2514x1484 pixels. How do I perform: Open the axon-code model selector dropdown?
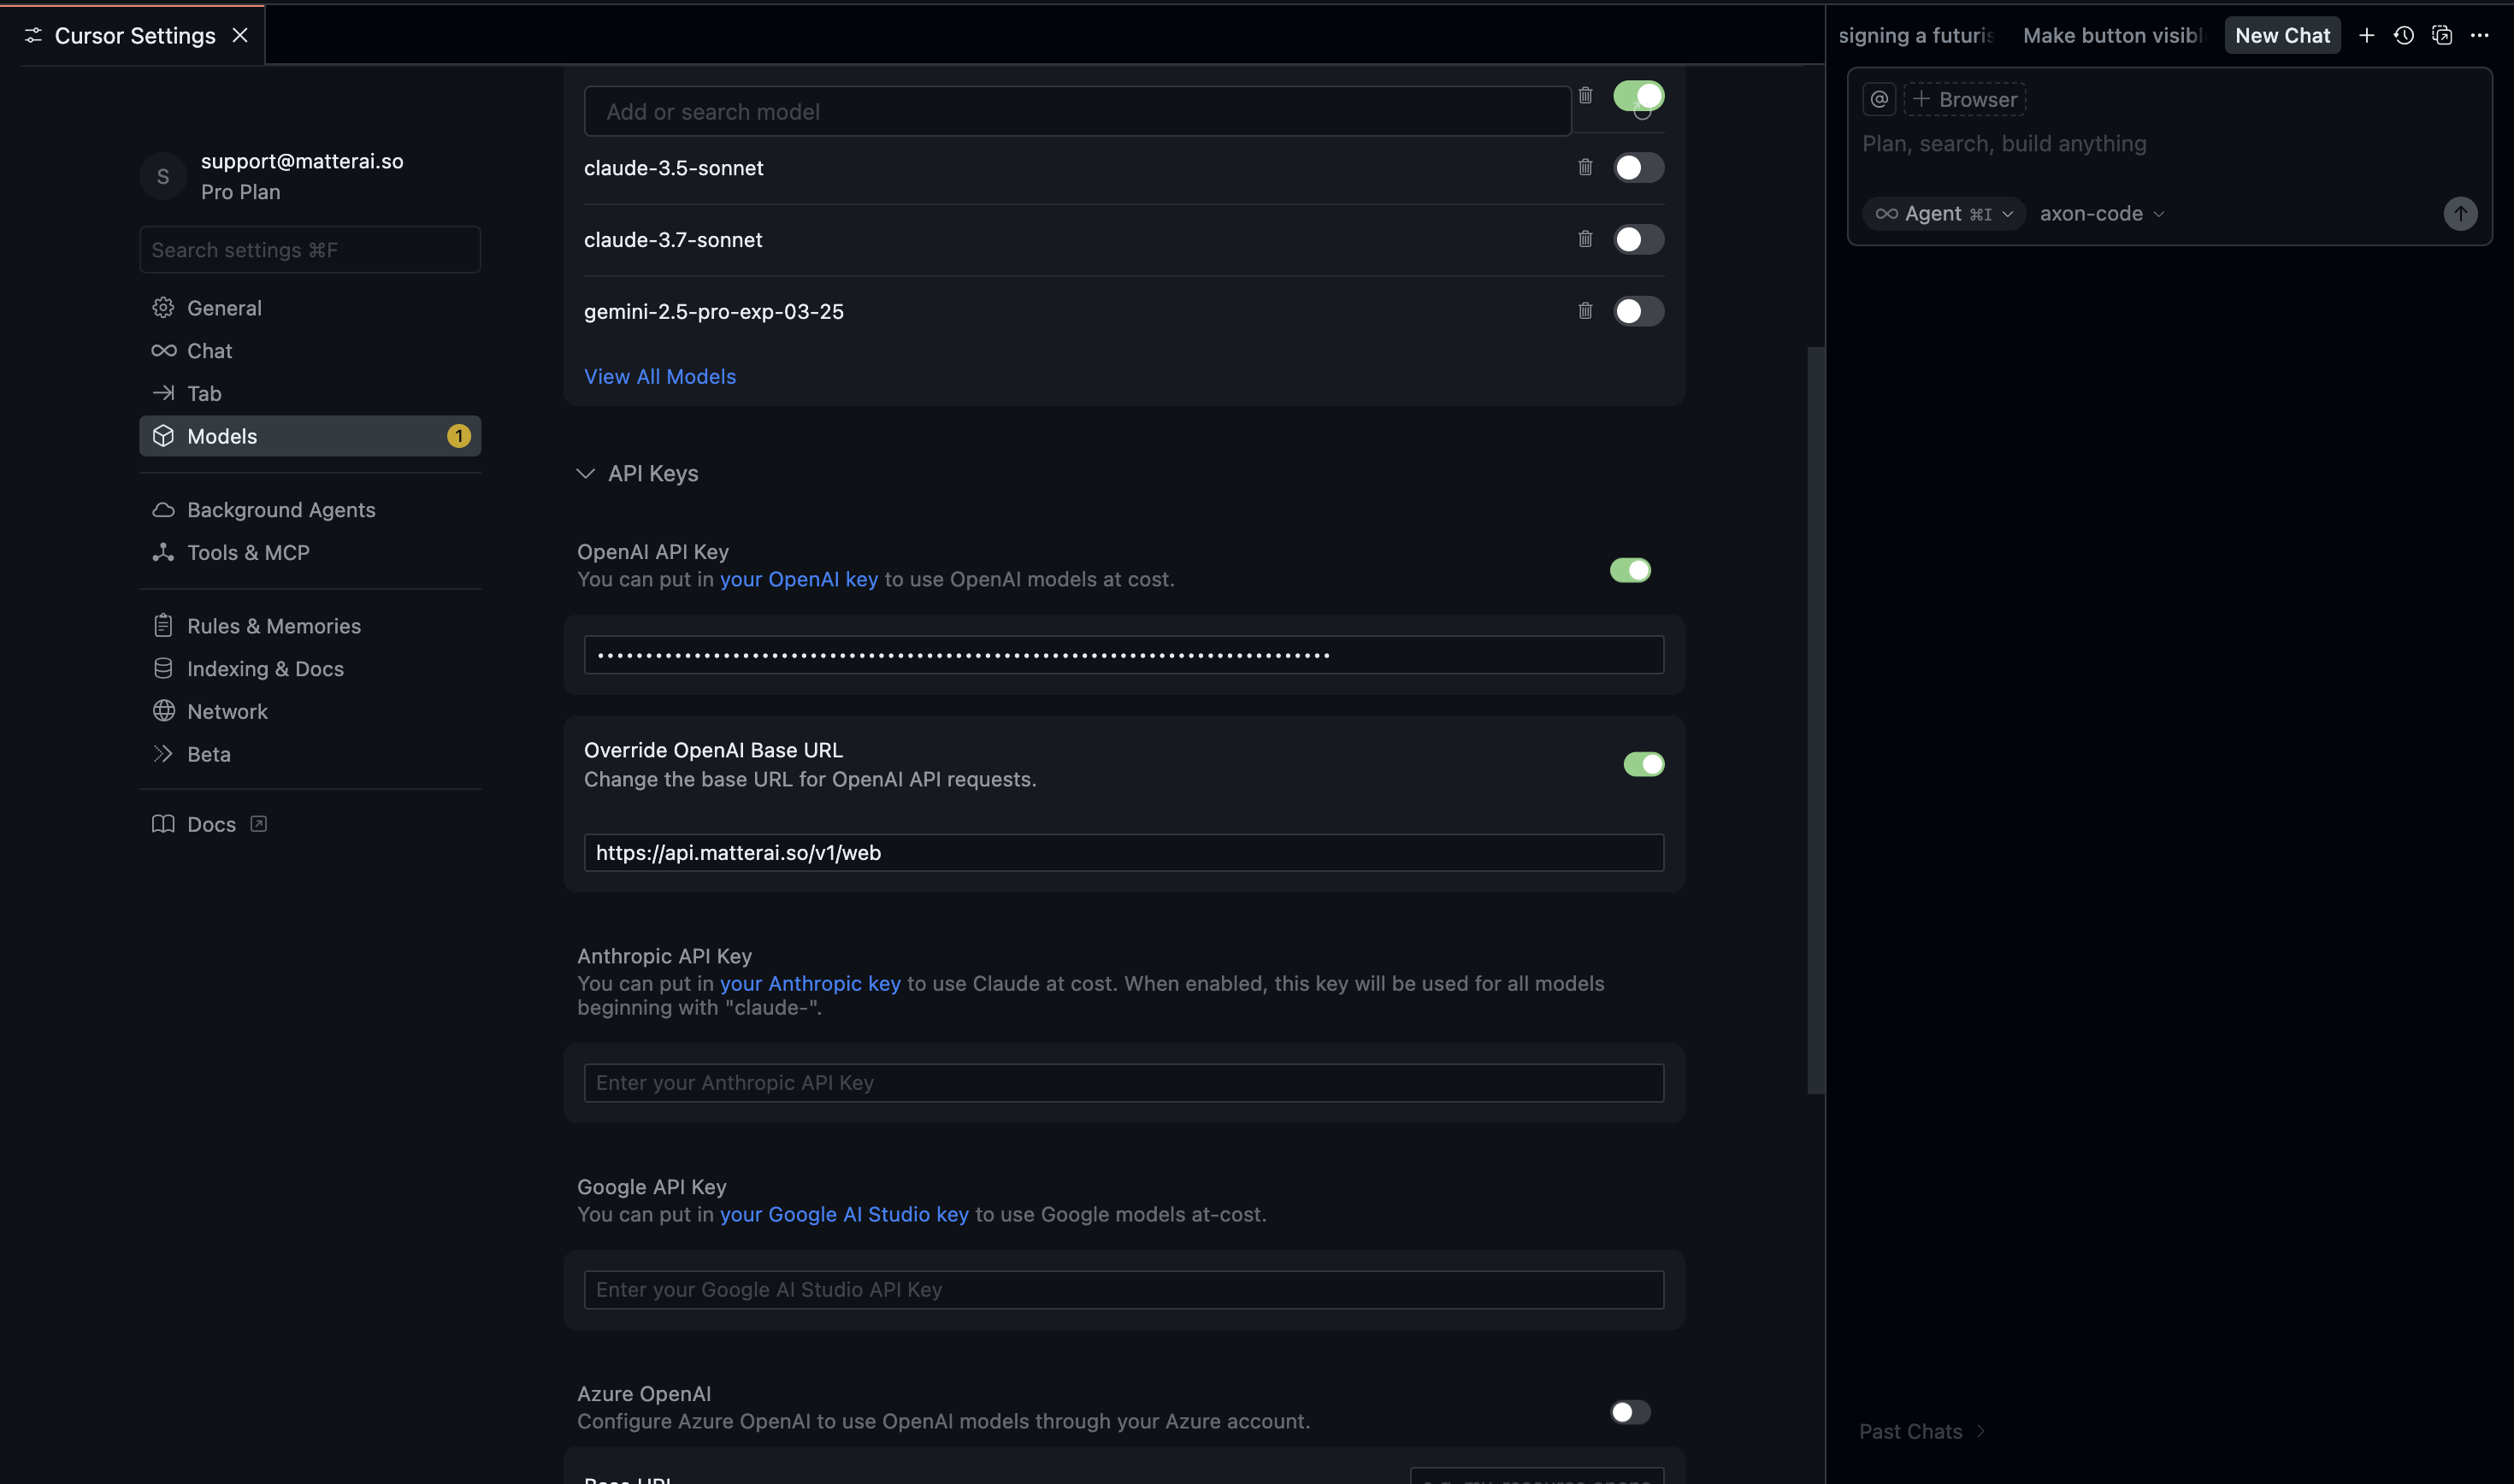2101,214
